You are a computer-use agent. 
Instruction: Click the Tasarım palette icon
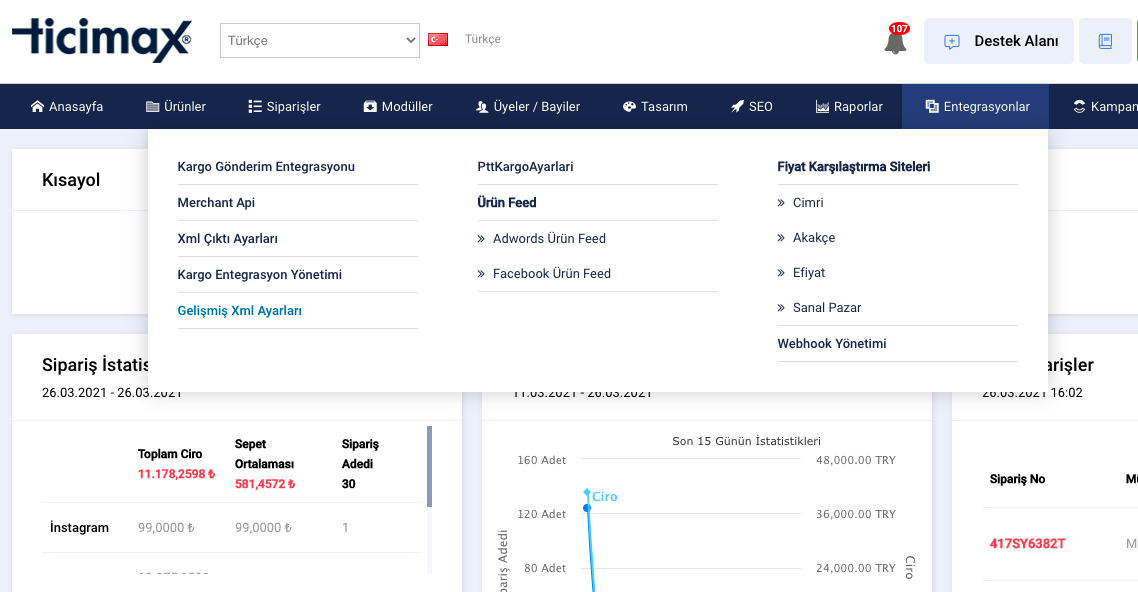(x=629, y=107)
